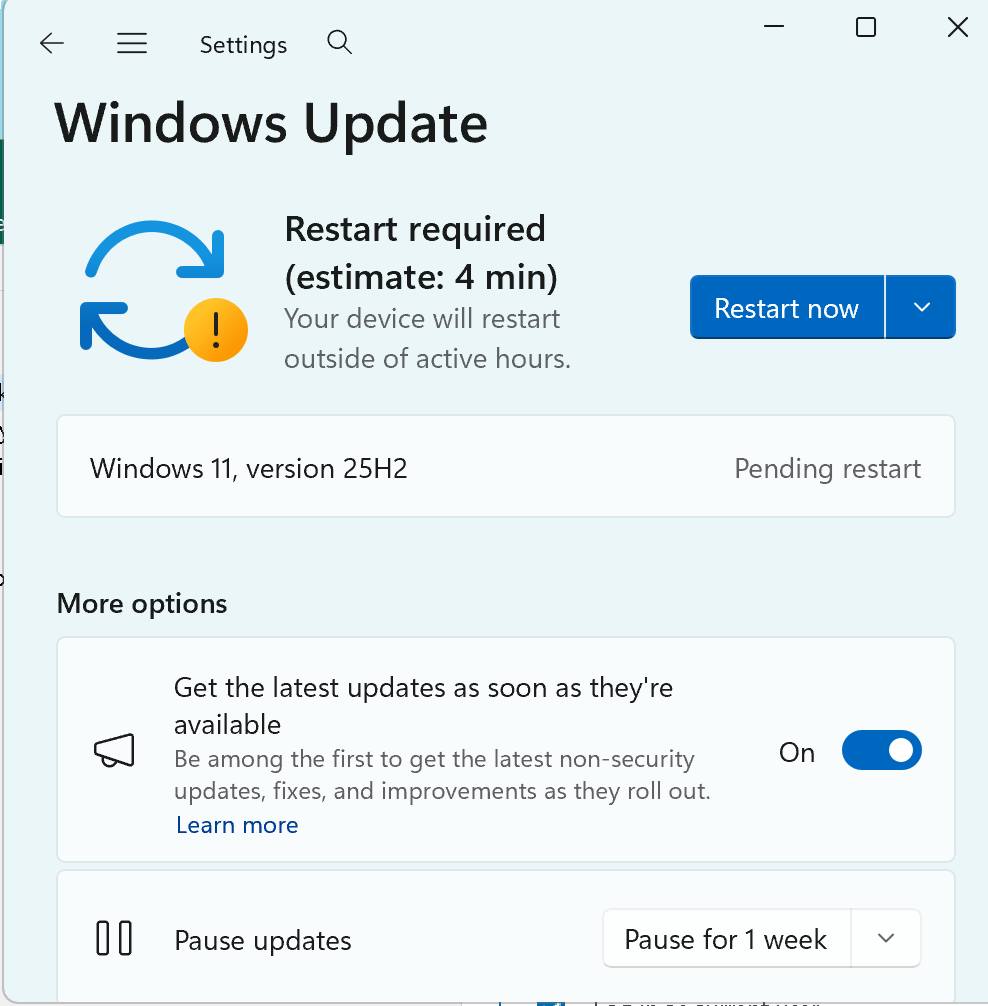
Task: Close the Settings window
Action: tap(957, 28)
